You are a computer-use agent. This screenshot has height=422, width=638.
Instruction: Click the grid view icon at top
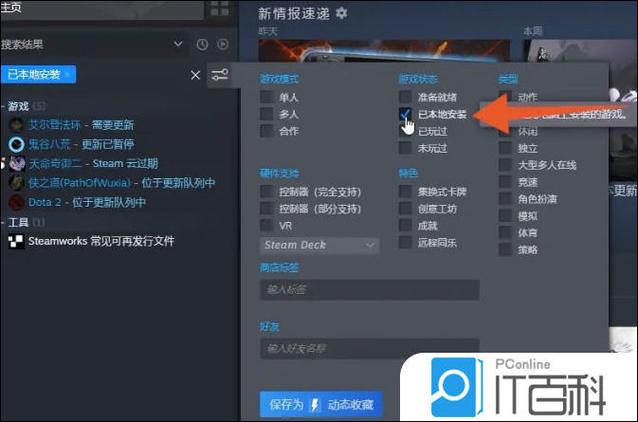(220, 8)
